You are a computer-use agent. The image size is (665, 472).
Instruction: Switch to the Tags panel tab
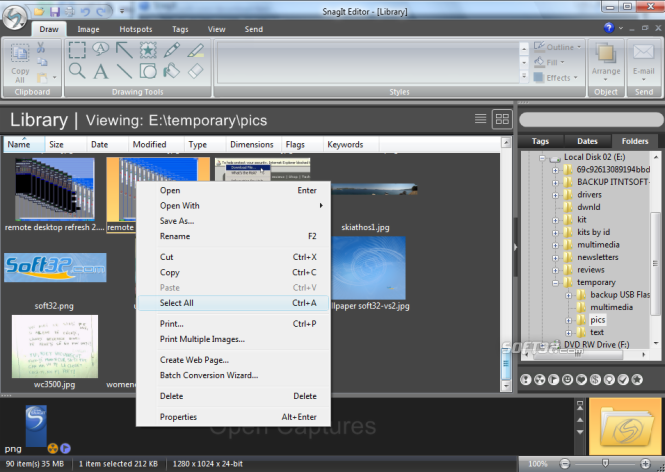coord(540,141)
